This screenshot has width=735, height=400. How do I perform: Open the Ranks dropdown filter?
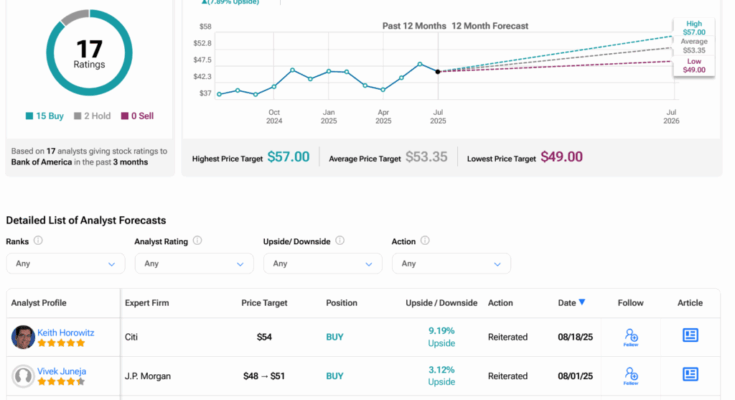click(x=65, y=263)
